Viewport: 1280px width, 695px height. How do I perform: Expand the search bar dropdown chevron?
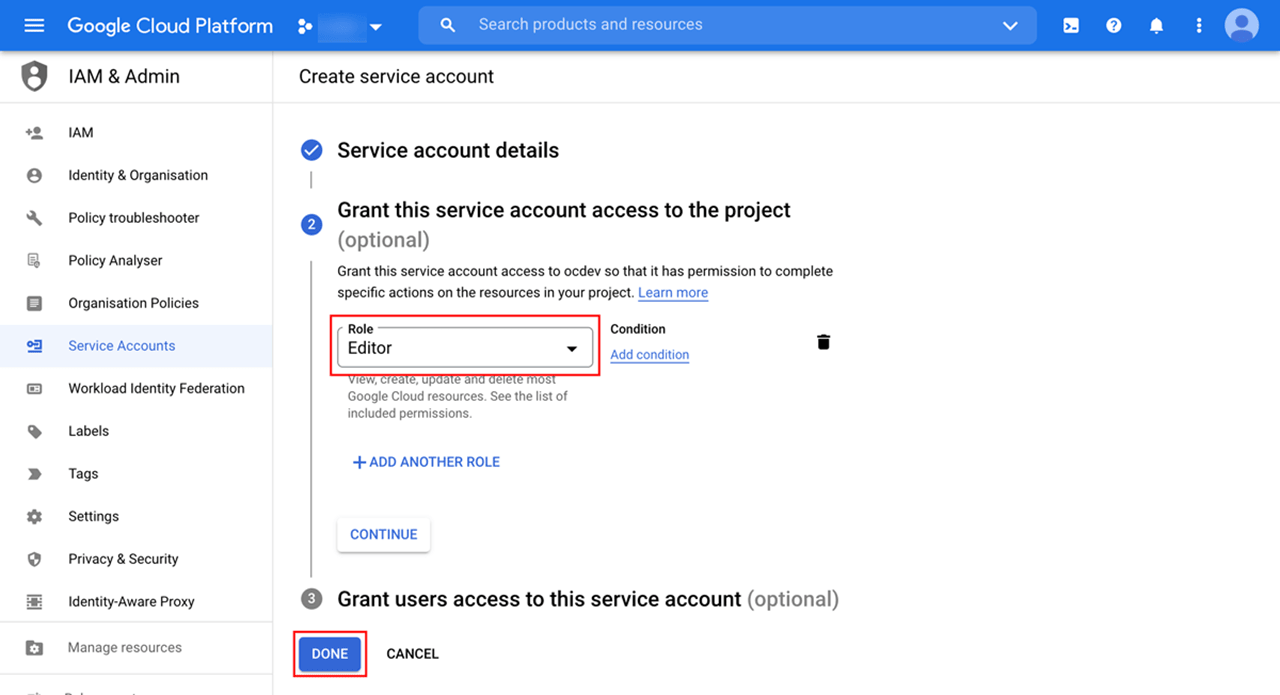[x=1009, y=26]
